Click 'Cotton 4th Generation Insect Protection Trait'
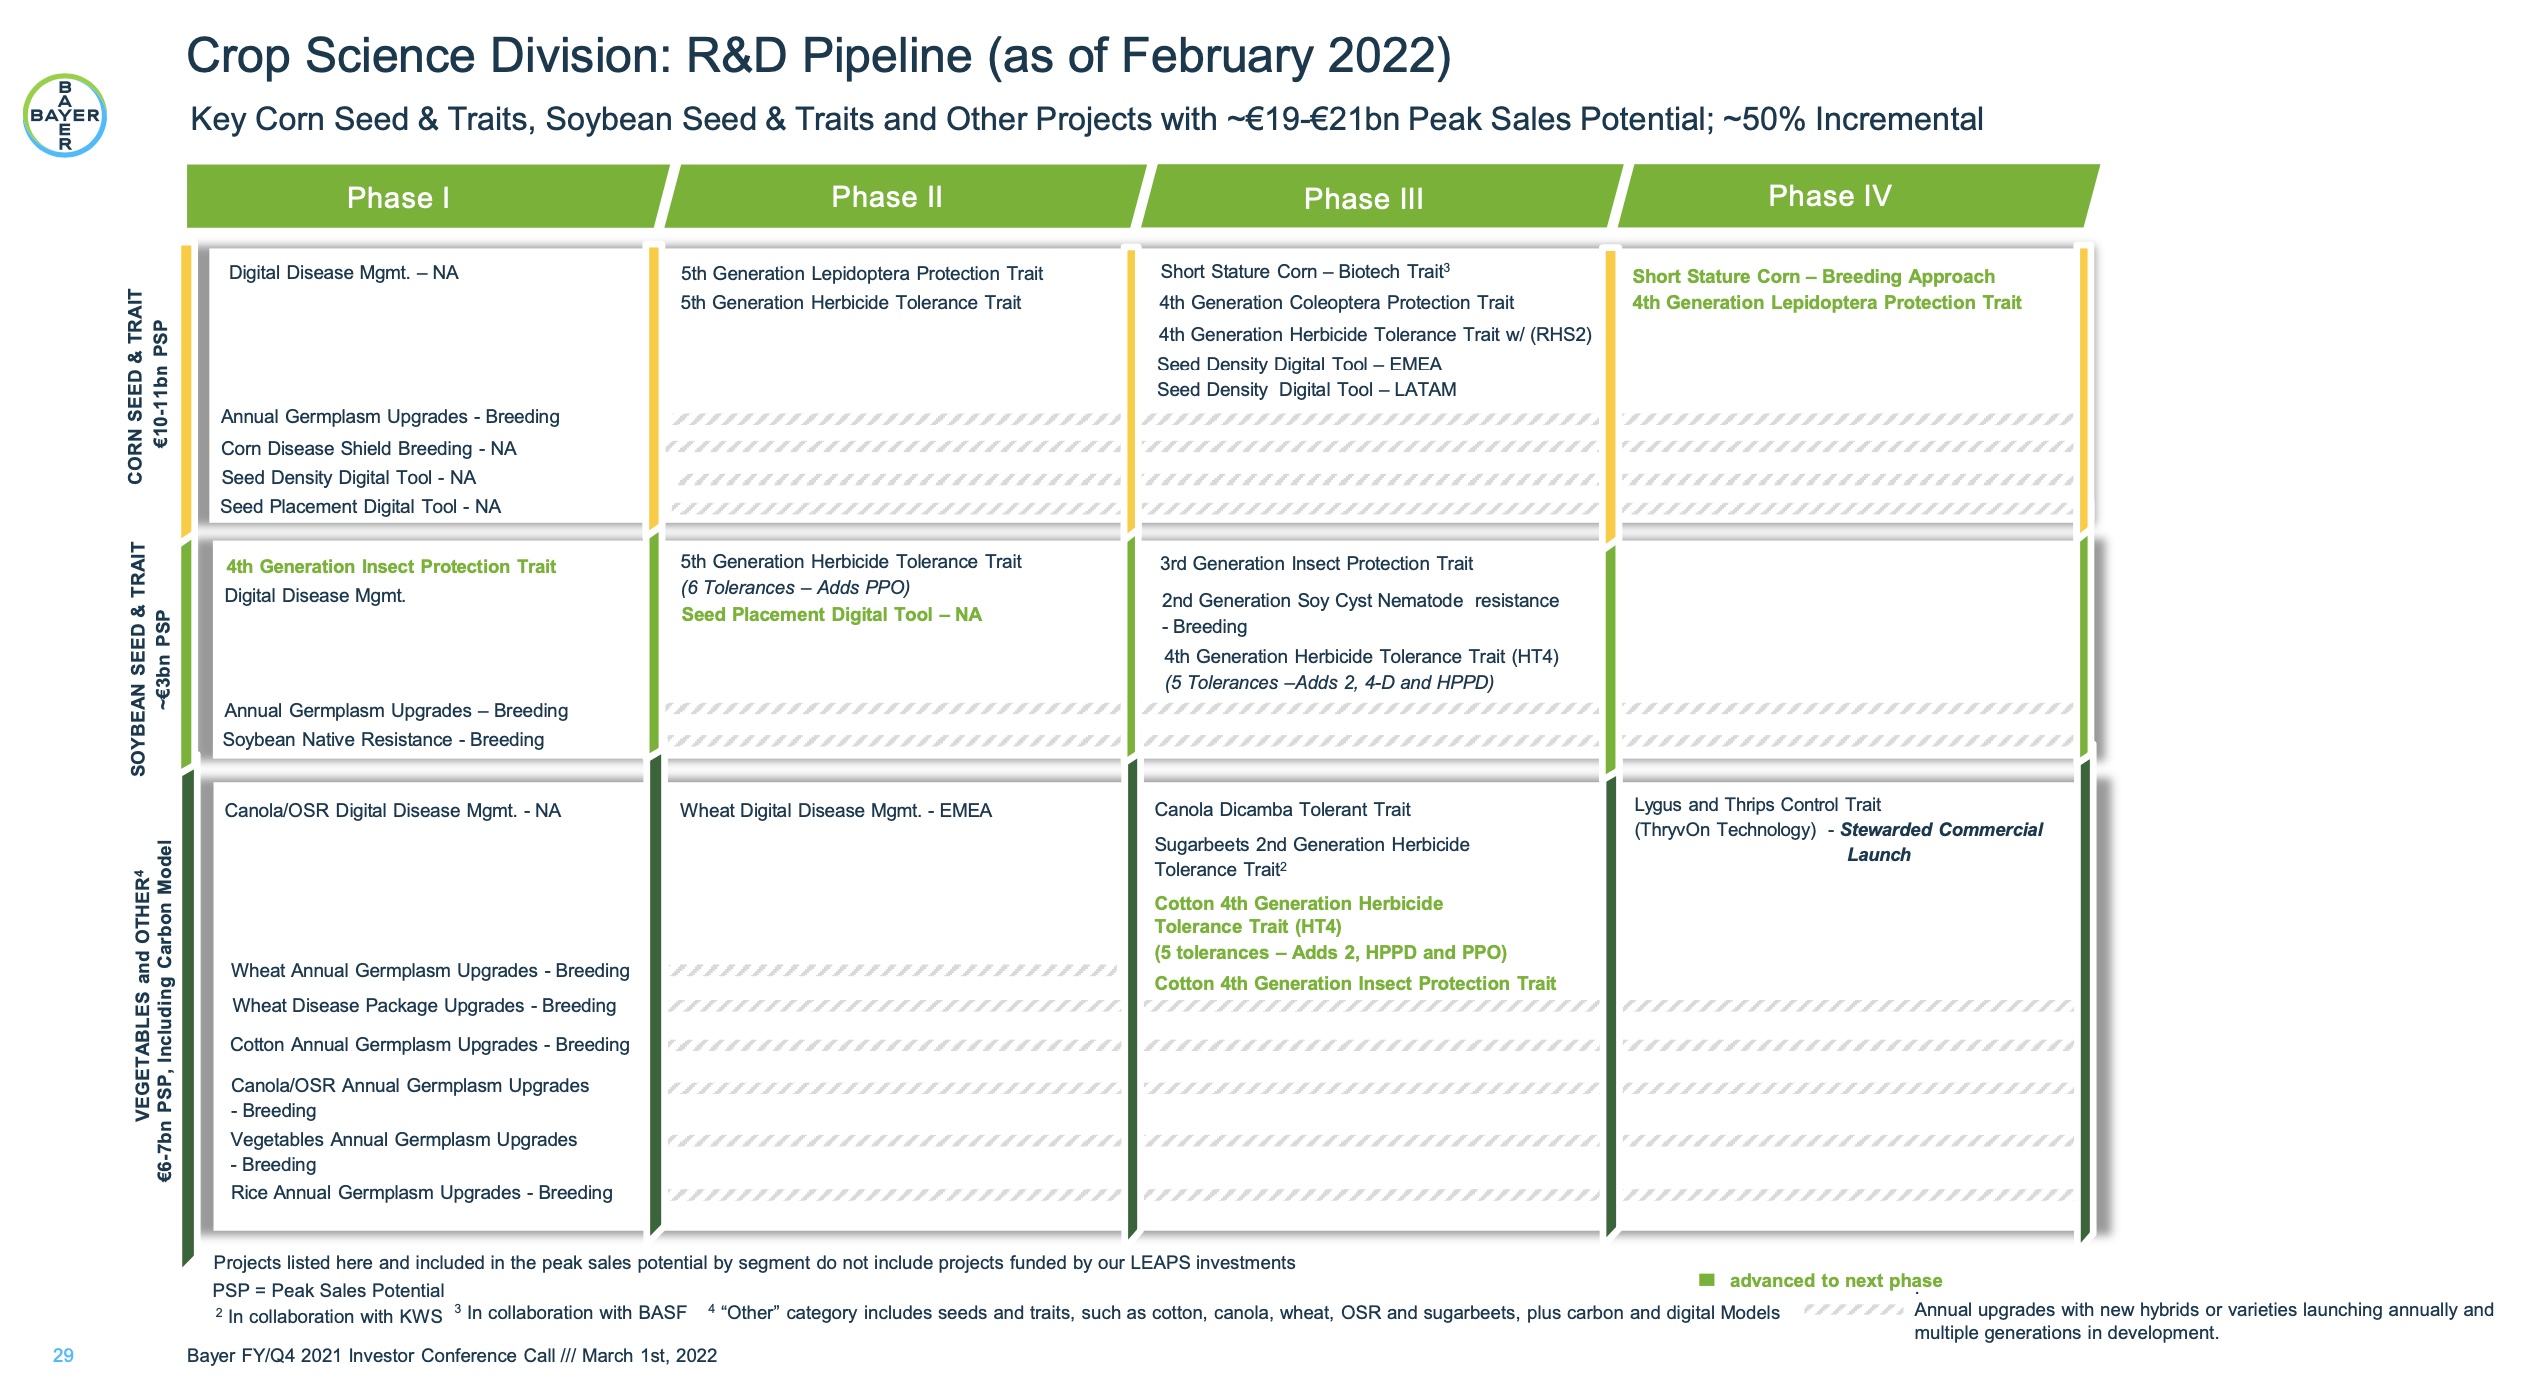This screenshot has width=2524, height=1378. (x=1355, y=983)
